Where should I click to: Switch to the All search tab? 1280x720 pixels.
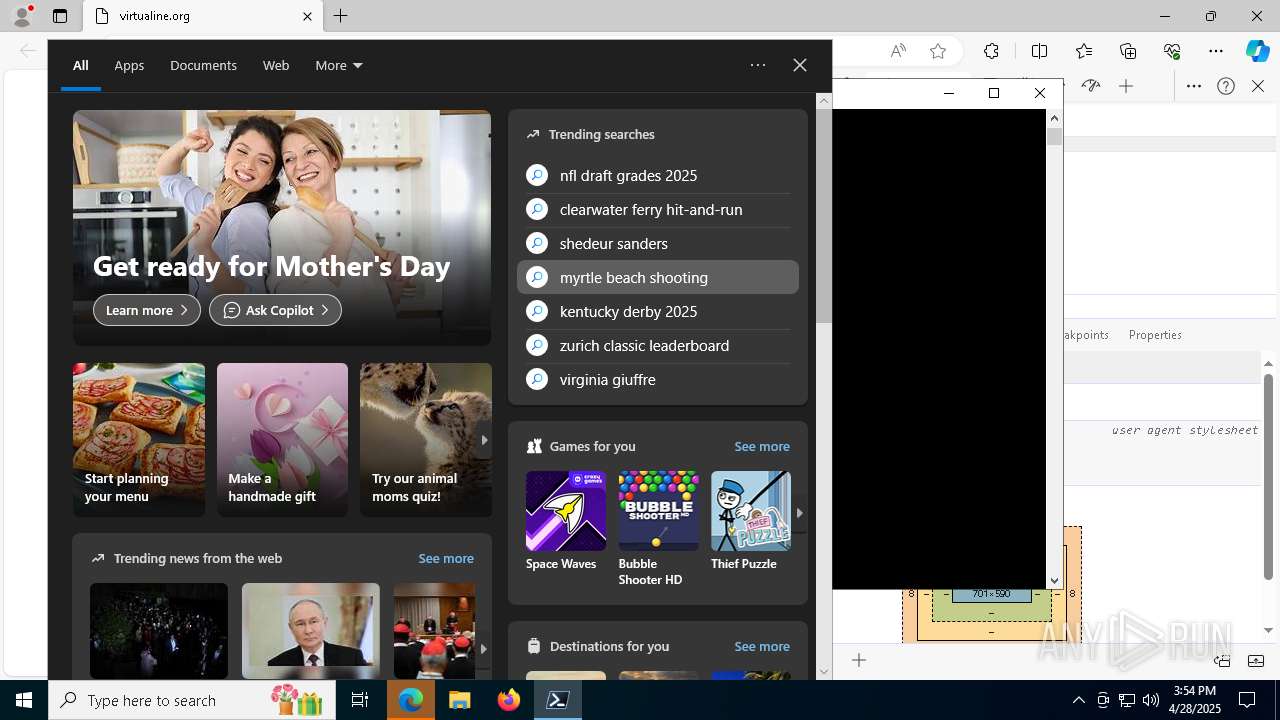coord(81,65)
